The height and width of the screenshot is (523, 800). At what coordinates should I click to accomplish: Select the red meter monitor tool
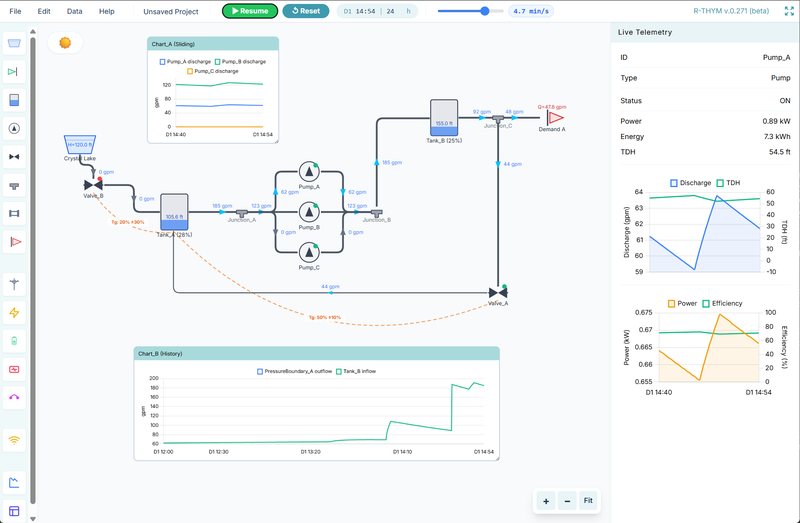[14, 369]
